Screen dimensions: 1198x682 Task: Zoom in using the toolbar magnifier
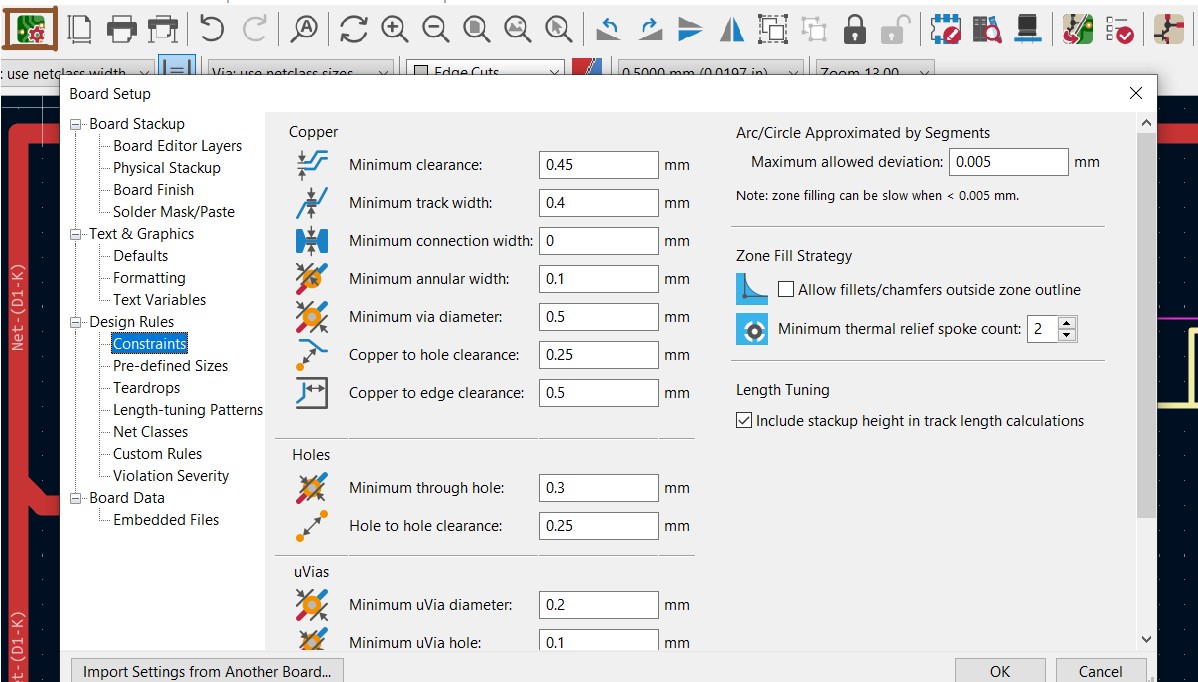tap(394, 29)
